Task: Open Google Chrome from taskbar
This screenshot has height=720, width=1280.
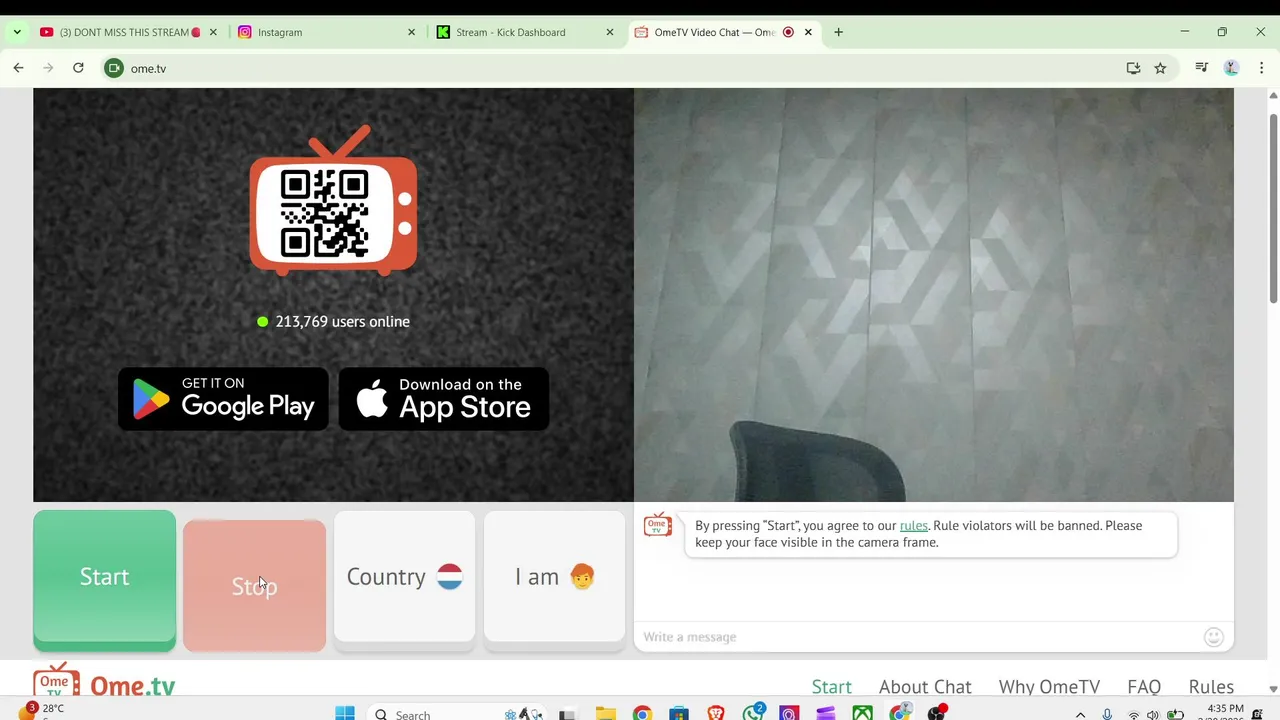Action: click(642, 713)
